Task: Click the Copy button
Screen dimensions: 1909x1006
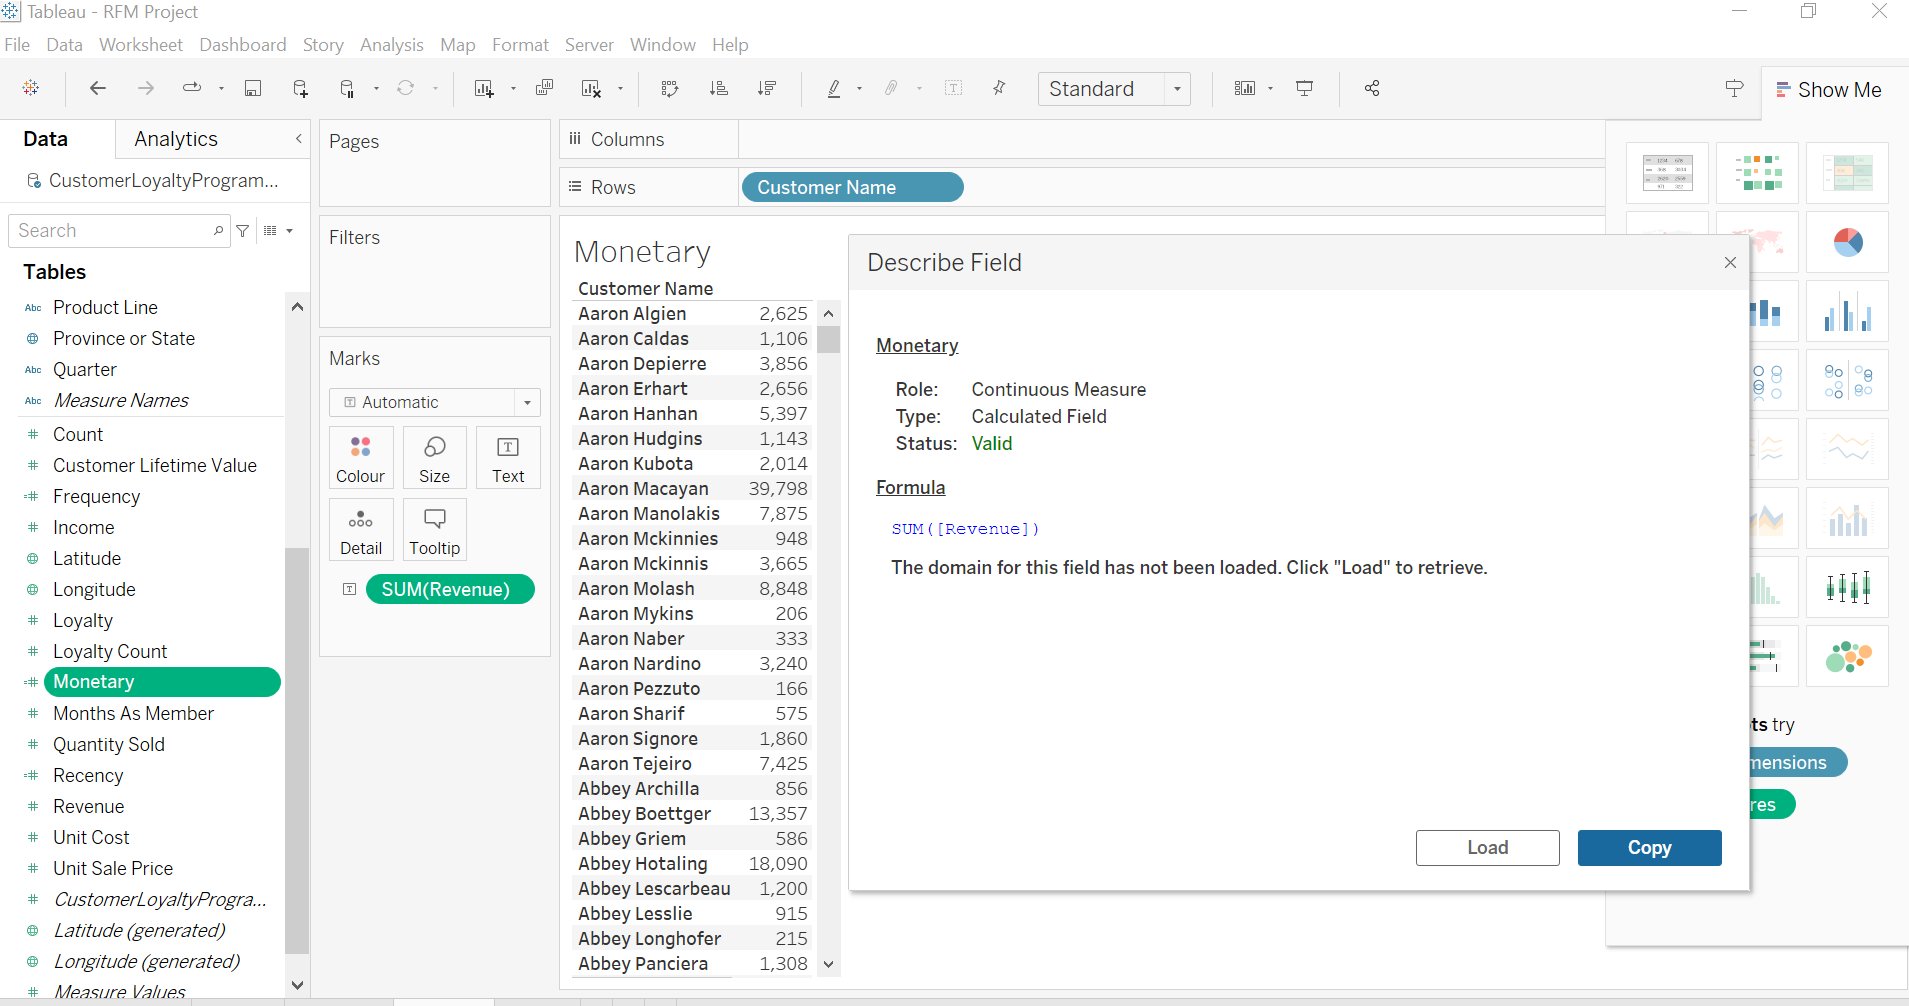Action: (1649, 848)
